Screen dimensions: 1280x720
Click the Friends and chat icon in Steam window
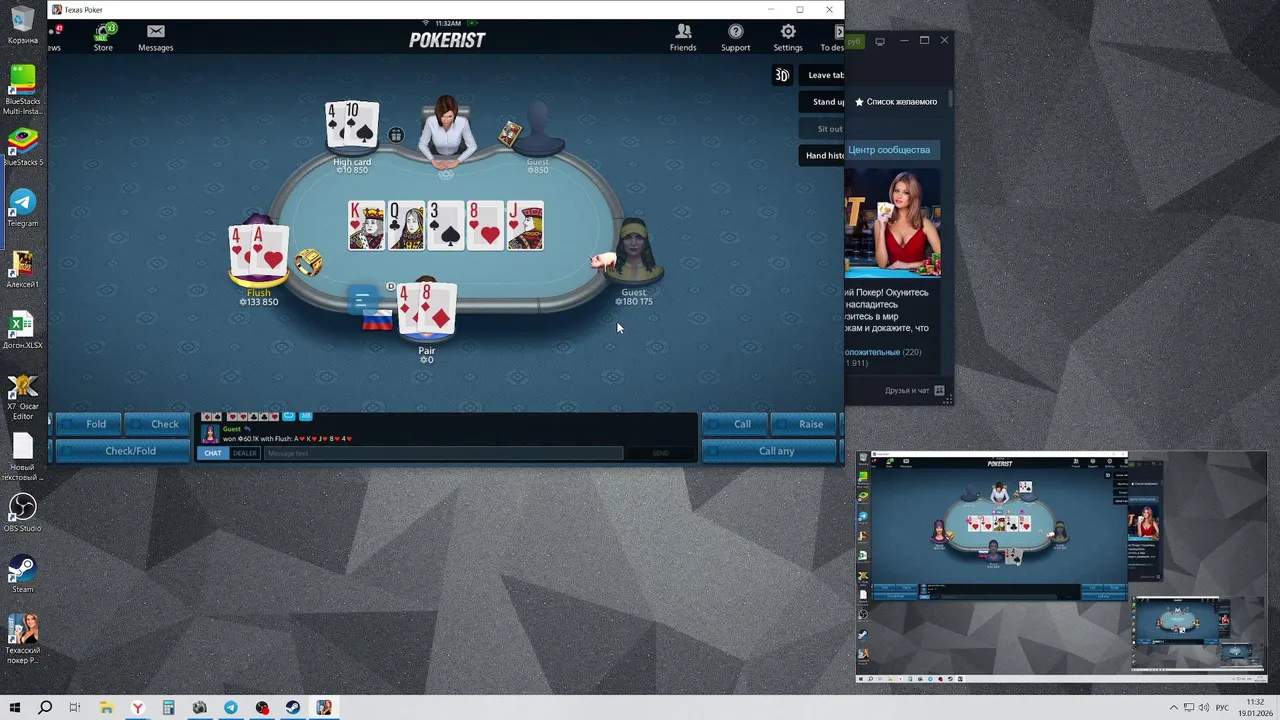click(x=939, y=390)
